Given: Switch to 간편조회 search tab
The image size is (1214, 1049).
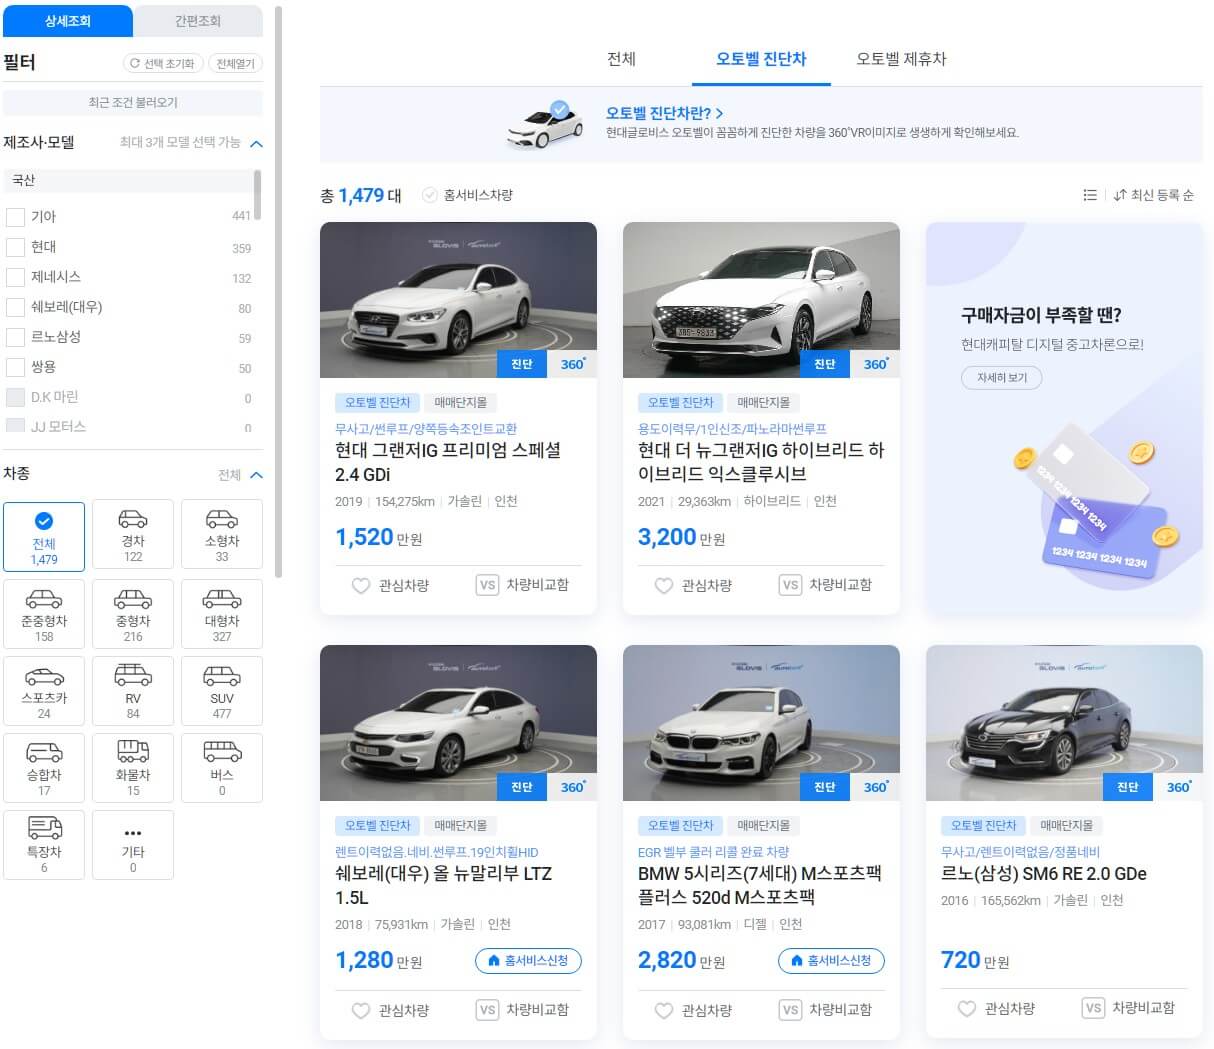Looking at the screenshot, I should (198, 21).
